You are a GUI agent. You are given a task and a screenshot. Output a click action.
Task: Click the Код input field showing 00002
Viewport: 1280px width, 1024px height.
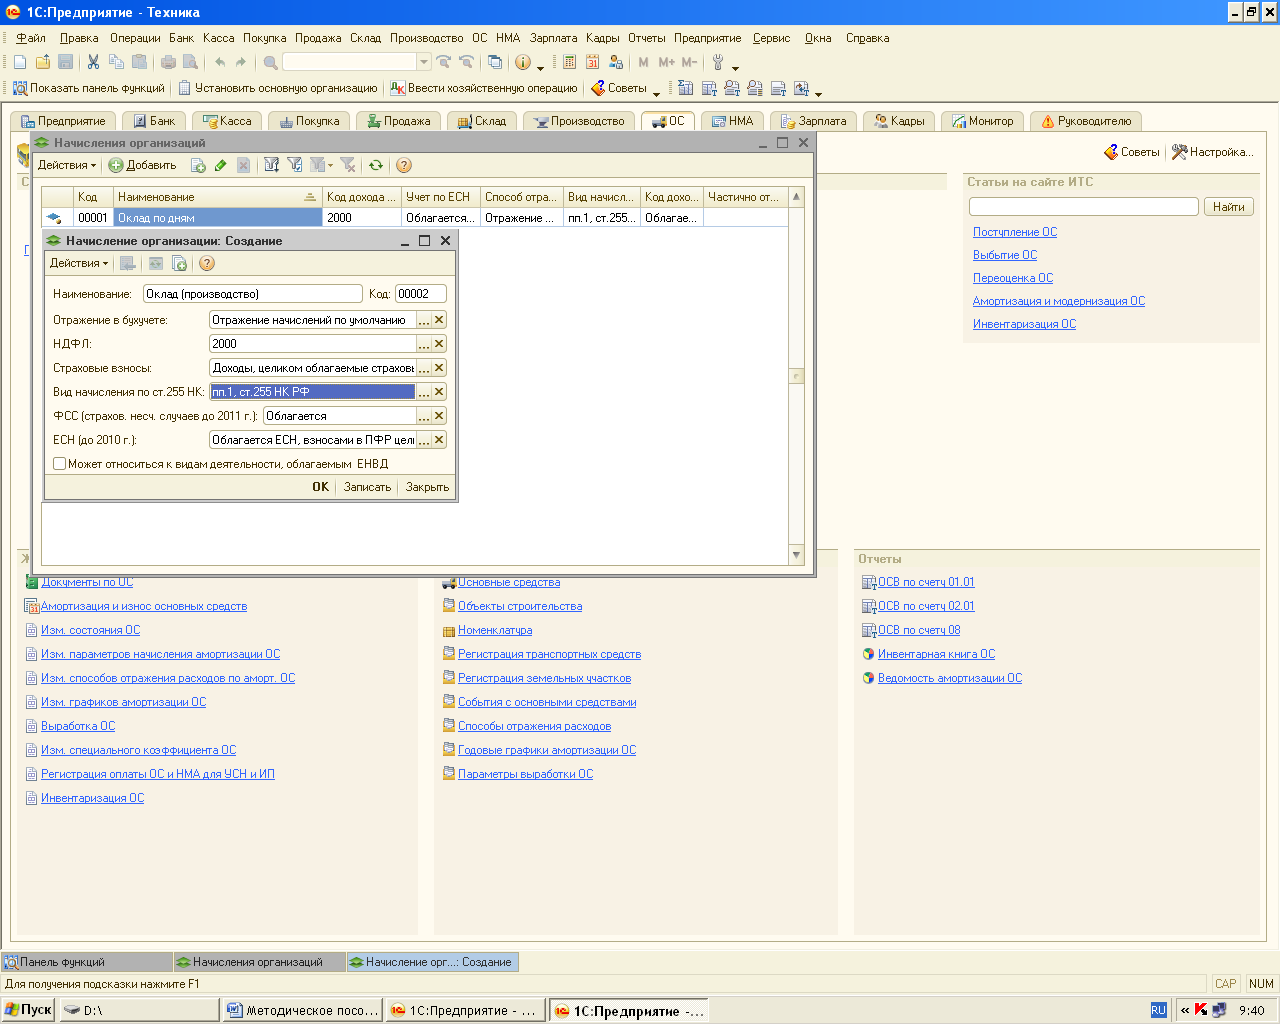coord(420,294)
